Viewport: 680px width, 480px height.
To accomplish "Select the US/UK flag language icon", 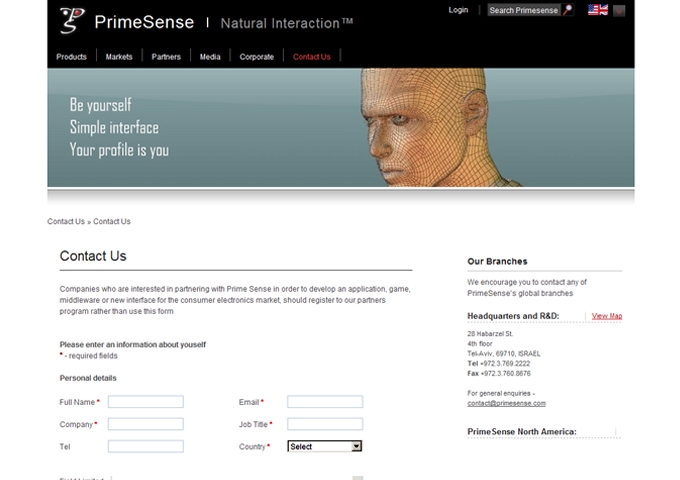I will pos(598,10).
